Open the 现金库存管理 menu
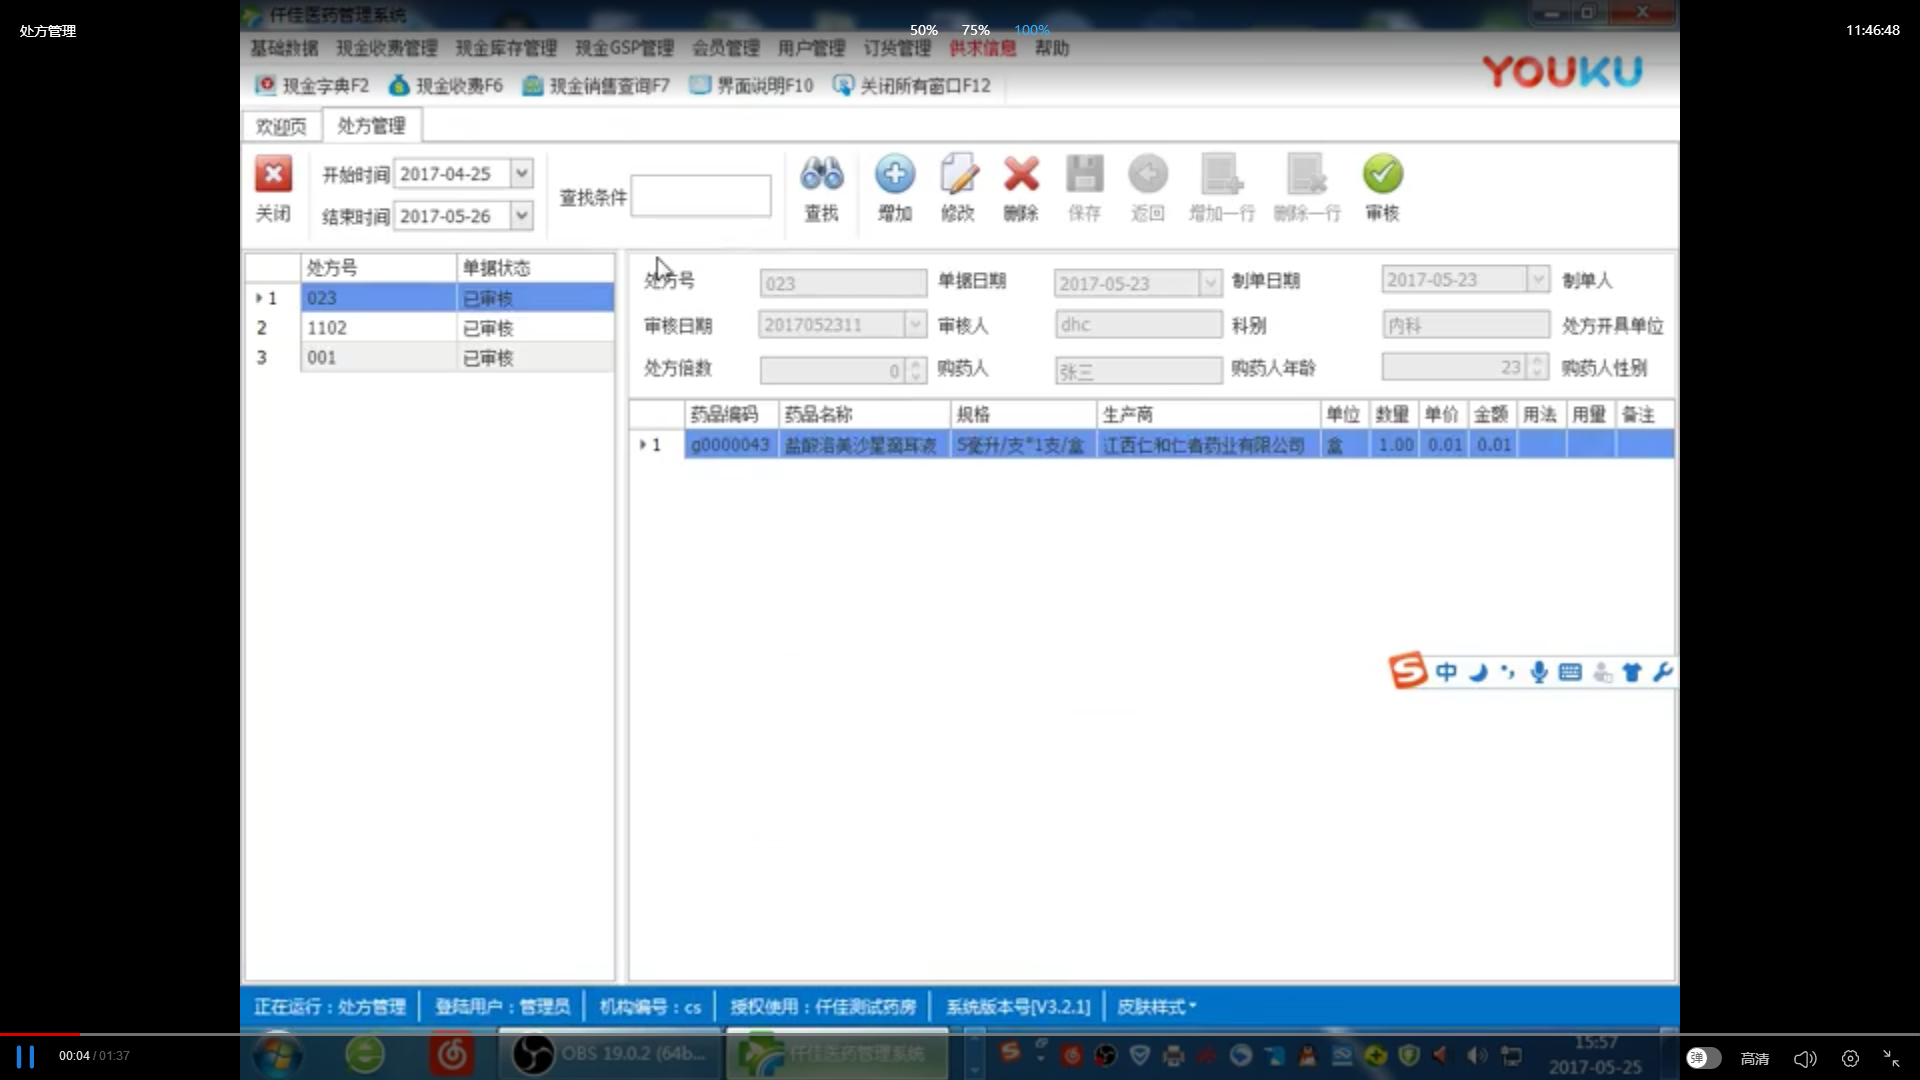 point(506,48)
